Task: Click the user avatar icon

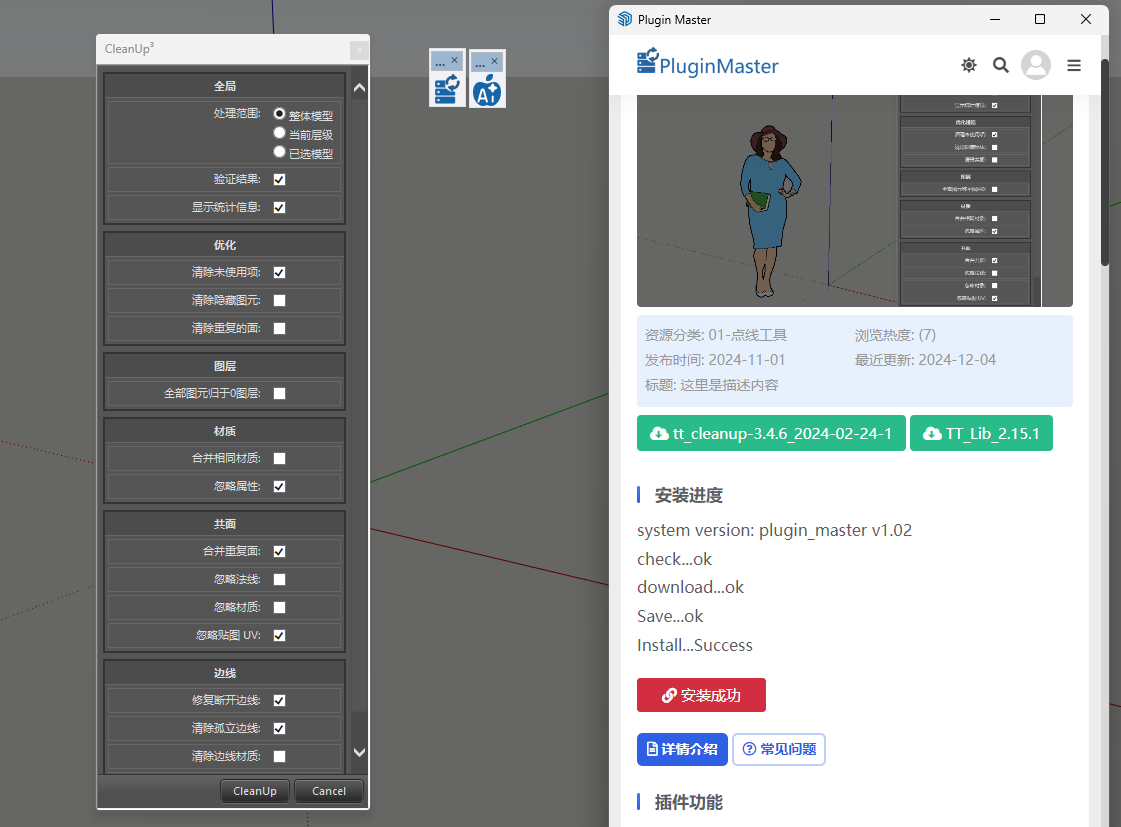Action: click(x=1036, y=65)
